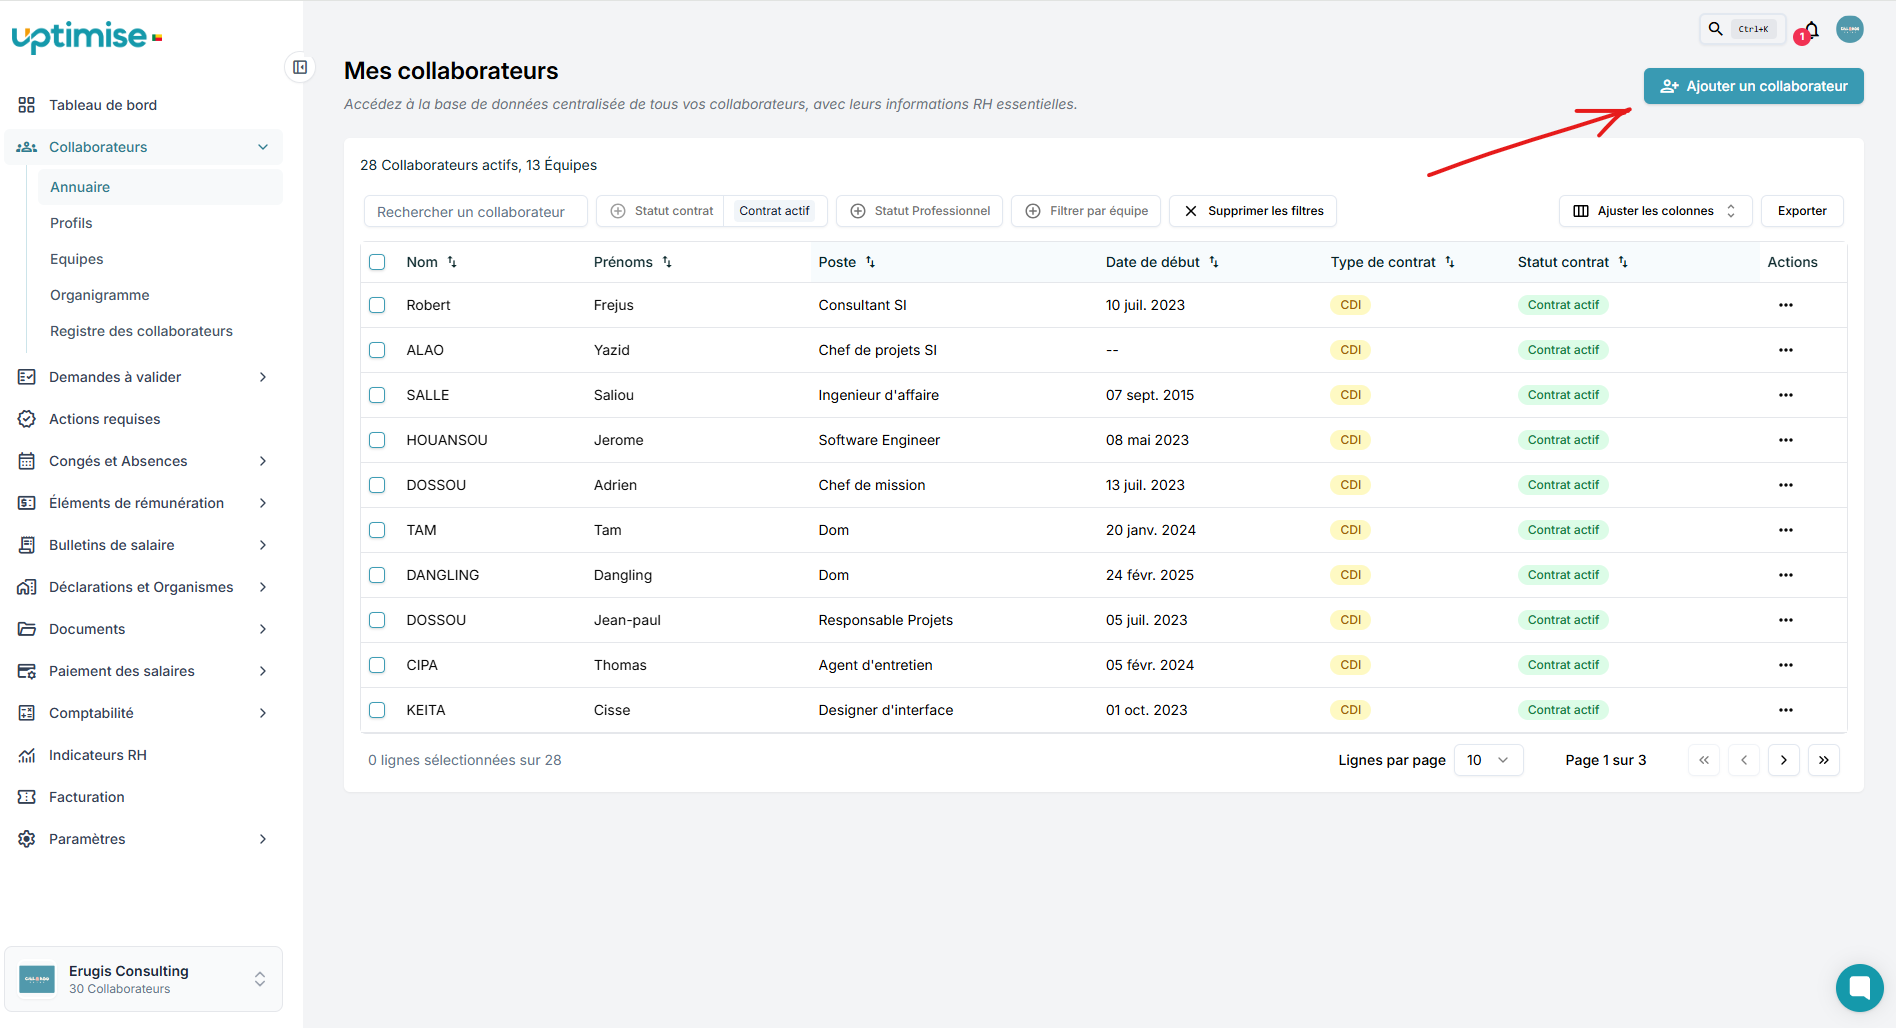Open Filtrer par équipe filter
The height and width of the screenshot is (1028, 1896).
coord(1086,211)
